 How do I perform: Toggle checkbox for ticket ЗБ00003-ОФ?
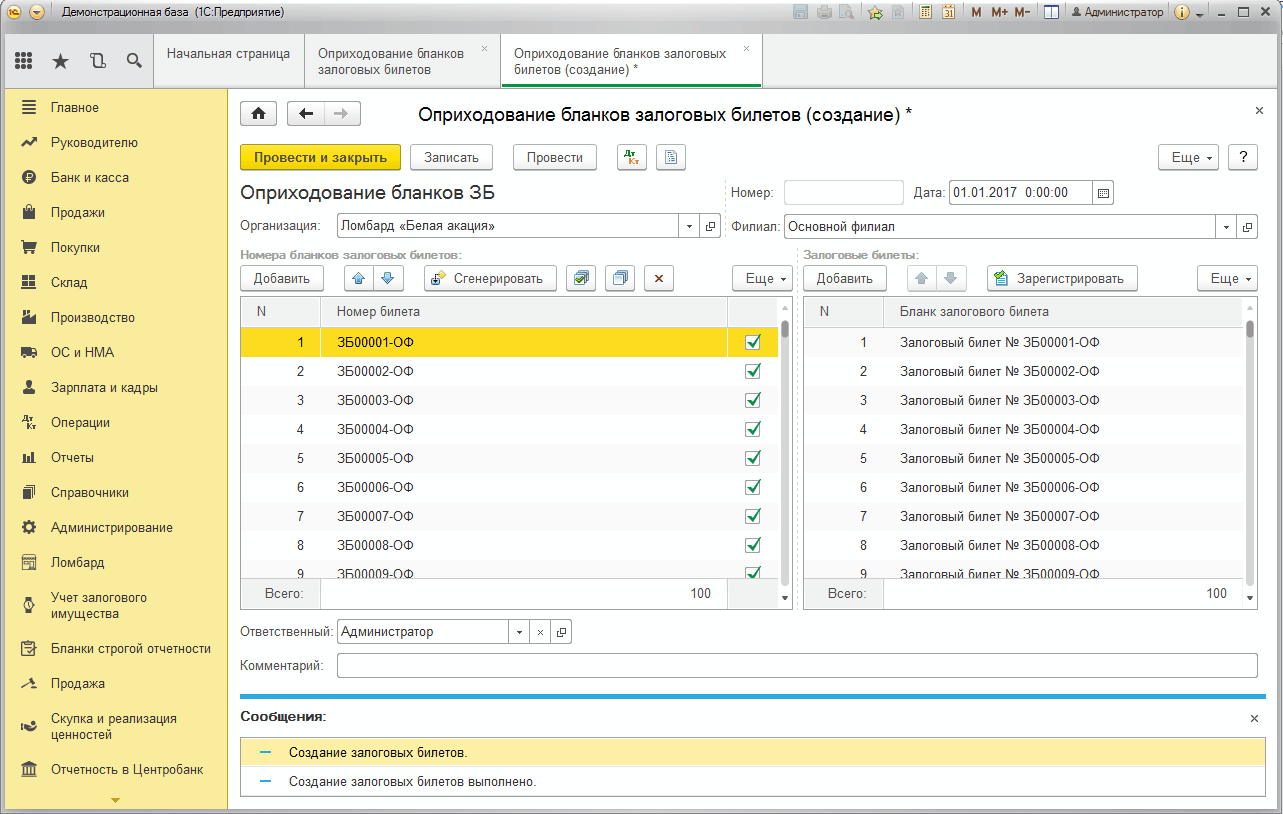[753, 400]
